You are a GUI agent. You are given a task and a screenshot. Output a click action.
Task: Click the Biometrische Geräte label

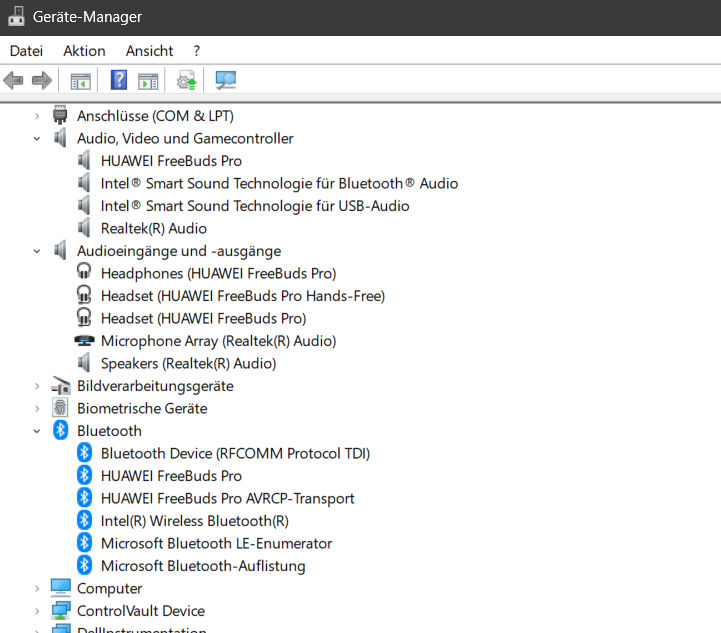click(142, 409)
